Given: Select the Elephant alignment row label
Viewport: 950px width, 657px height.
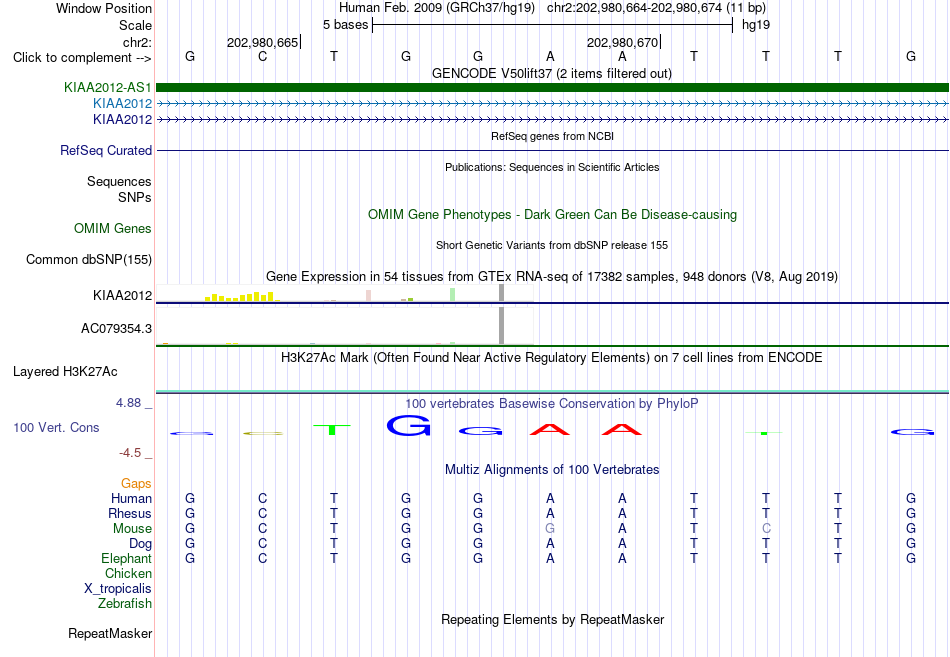Looking at the screenshot, I should [x=126, y=558].
